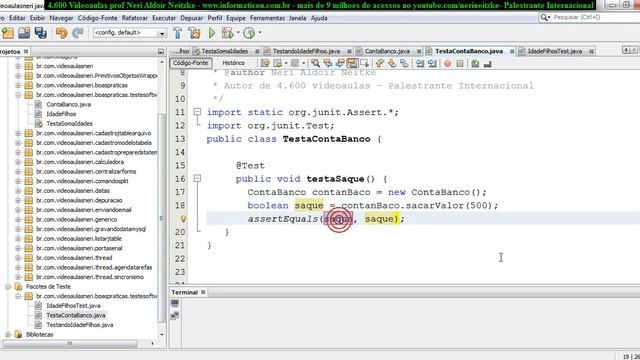Viewport: 640px width, 360px height.
Task: Open the Editar menu
Action: tap(17, 18)
